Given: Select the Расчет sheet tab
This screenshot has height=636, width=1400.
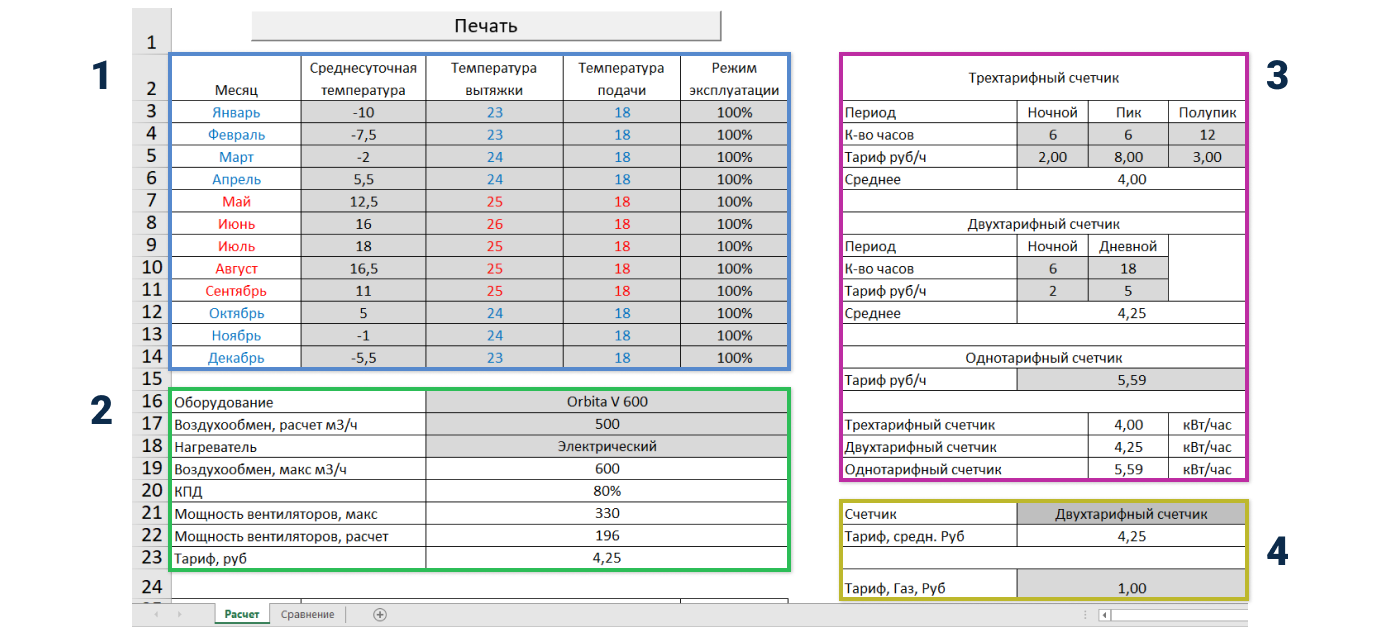Looking at the screenshot, I should tap(242, 614).
